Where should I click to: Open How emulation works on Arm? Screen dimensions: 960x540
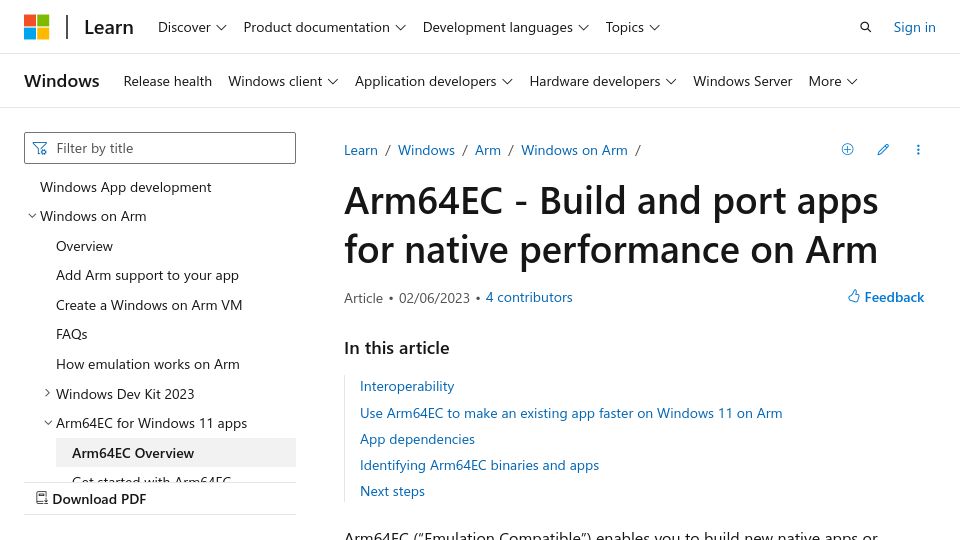point(148,364)
